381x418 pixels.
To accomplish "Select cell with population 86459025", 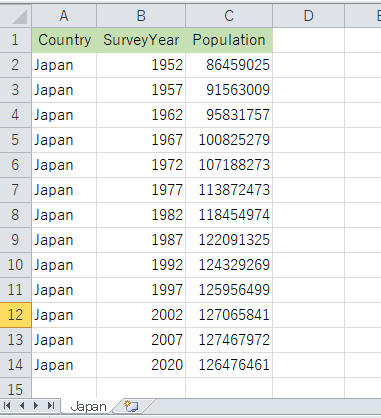I will click(229, 65).
